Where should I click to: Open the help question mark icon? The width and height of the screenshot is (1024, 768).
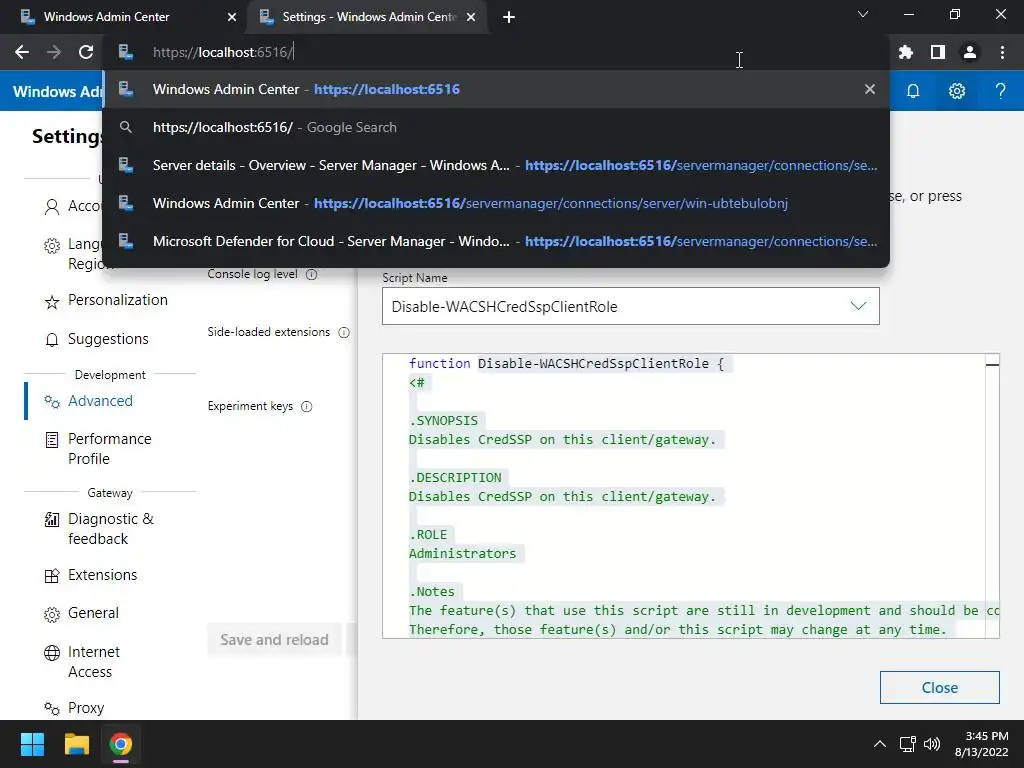[1000, 91]
